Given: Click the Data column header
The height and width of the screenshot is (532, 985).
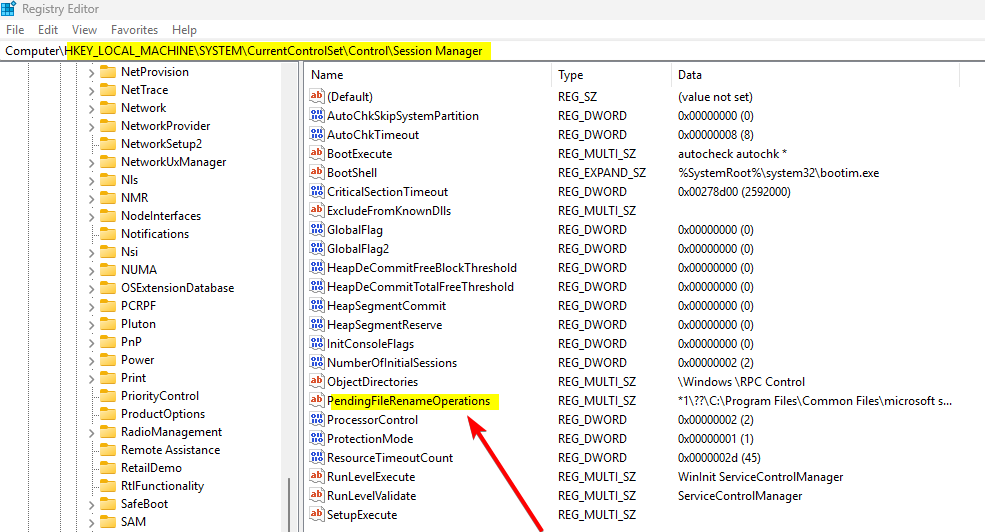Looking at the screenshot, I should (x=689, y=75).
